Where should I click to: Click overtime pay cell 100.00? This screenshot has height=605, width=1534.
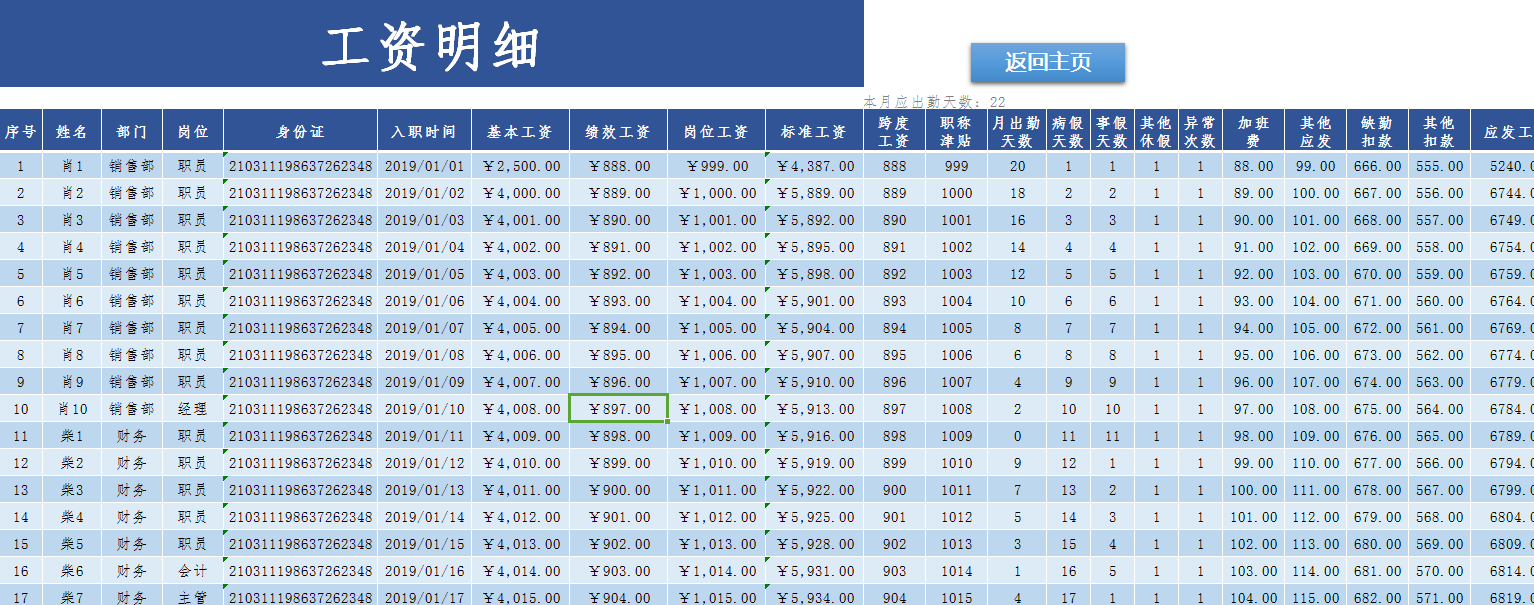[1253, 490]
